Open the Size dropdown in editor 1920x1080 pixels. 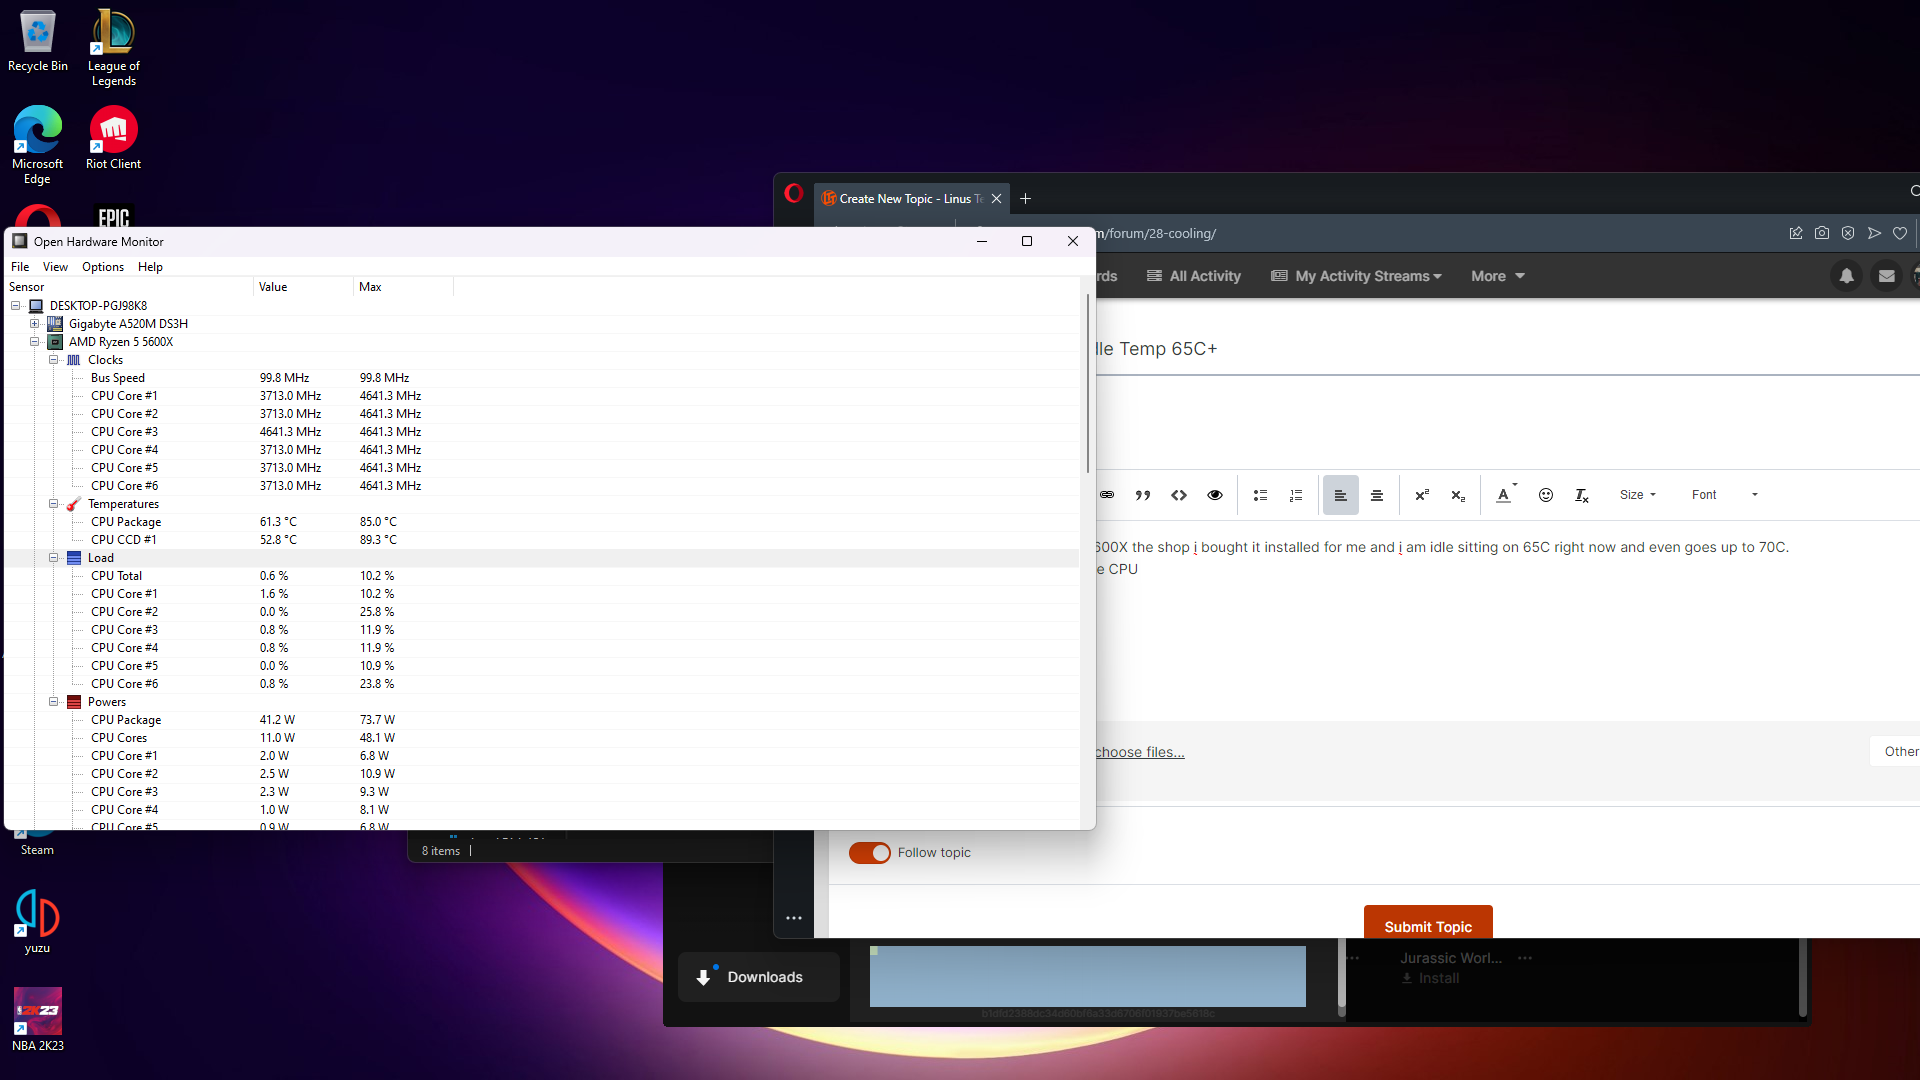[x=1638, y=495]
